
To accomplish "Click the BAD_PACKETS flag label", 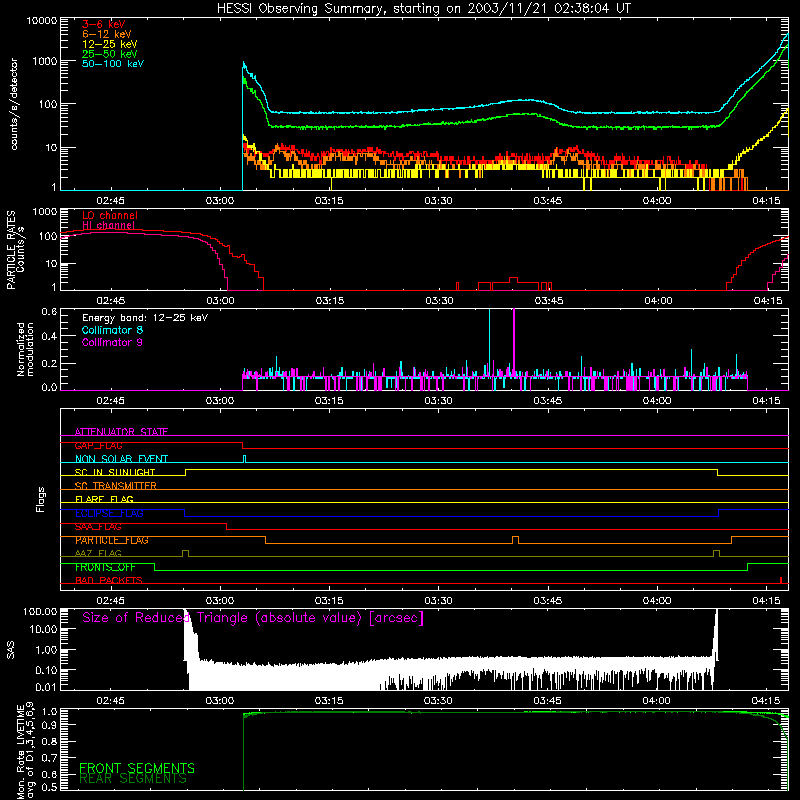I will [x=109, y=580].
